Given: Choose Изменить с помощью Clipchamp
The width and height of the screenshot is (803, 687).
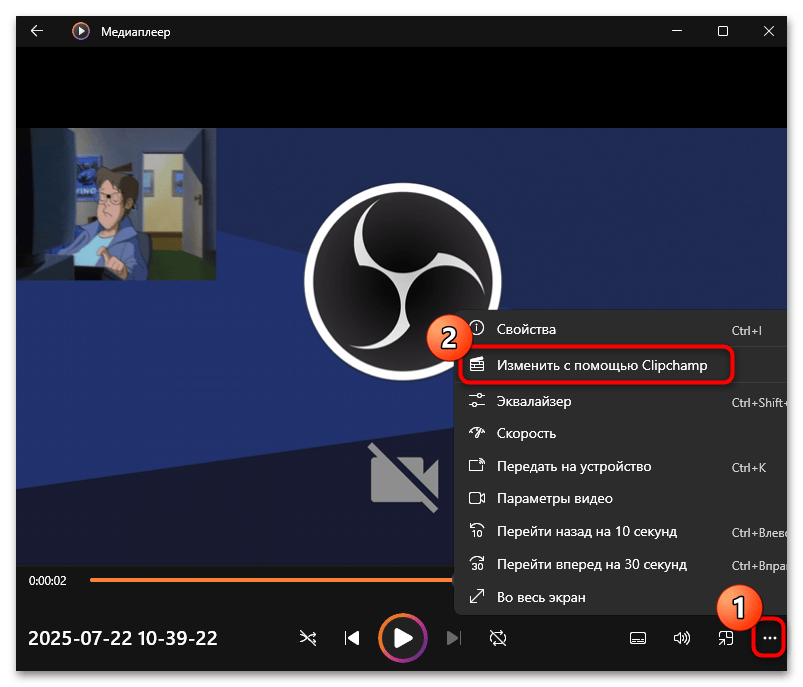Looking at the screenshot, I should [620, 365].
